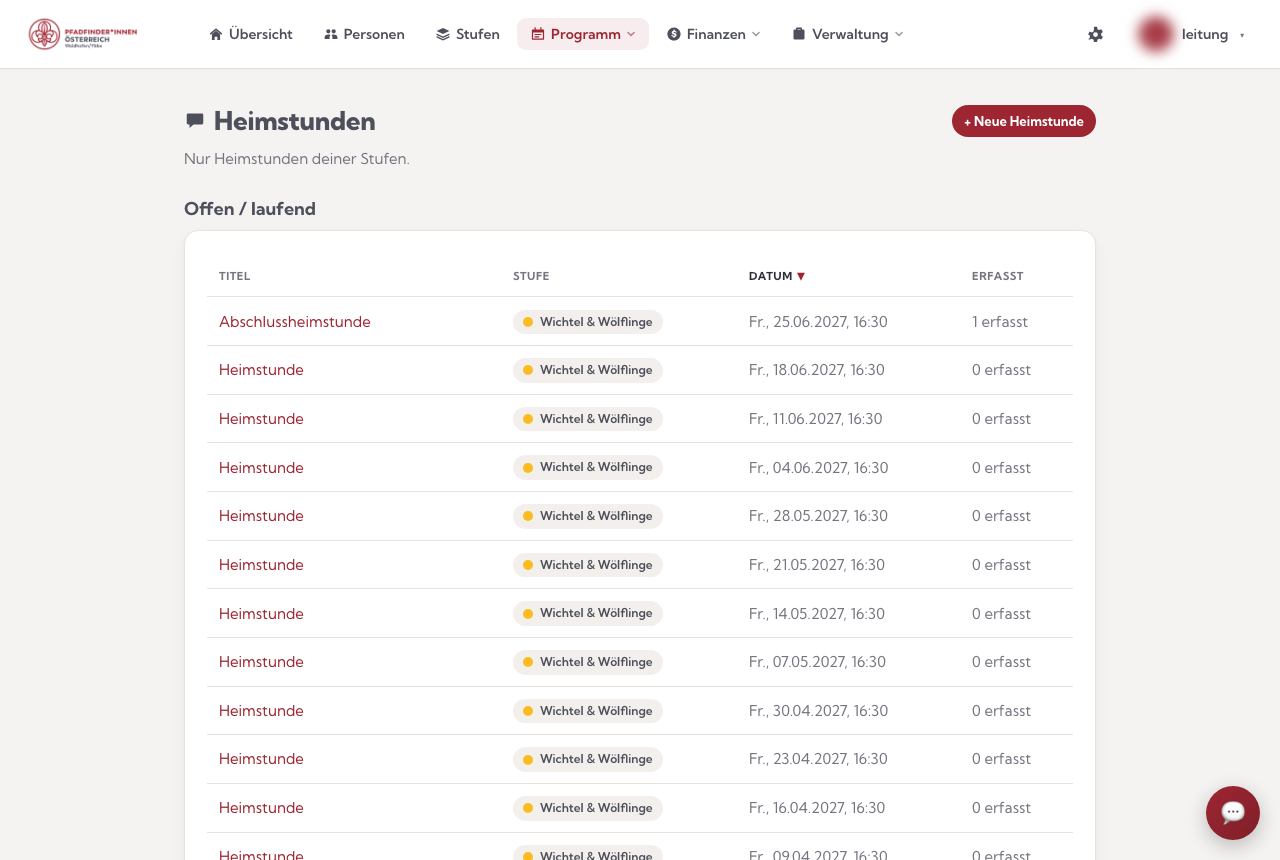The width and height of the screenshot is (1280, 860).
Task: Open the user account dropdown arrow
Action: pos(1242,35)
